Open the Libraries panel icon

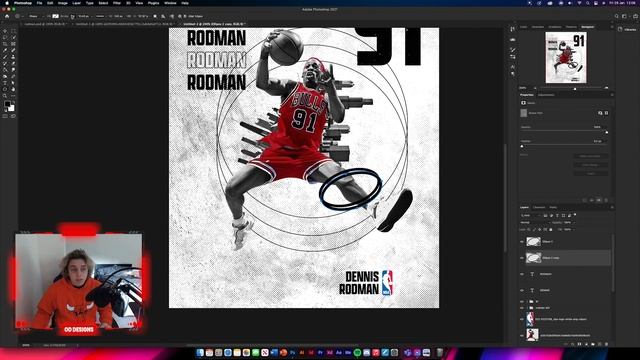(x=620, y=29)
